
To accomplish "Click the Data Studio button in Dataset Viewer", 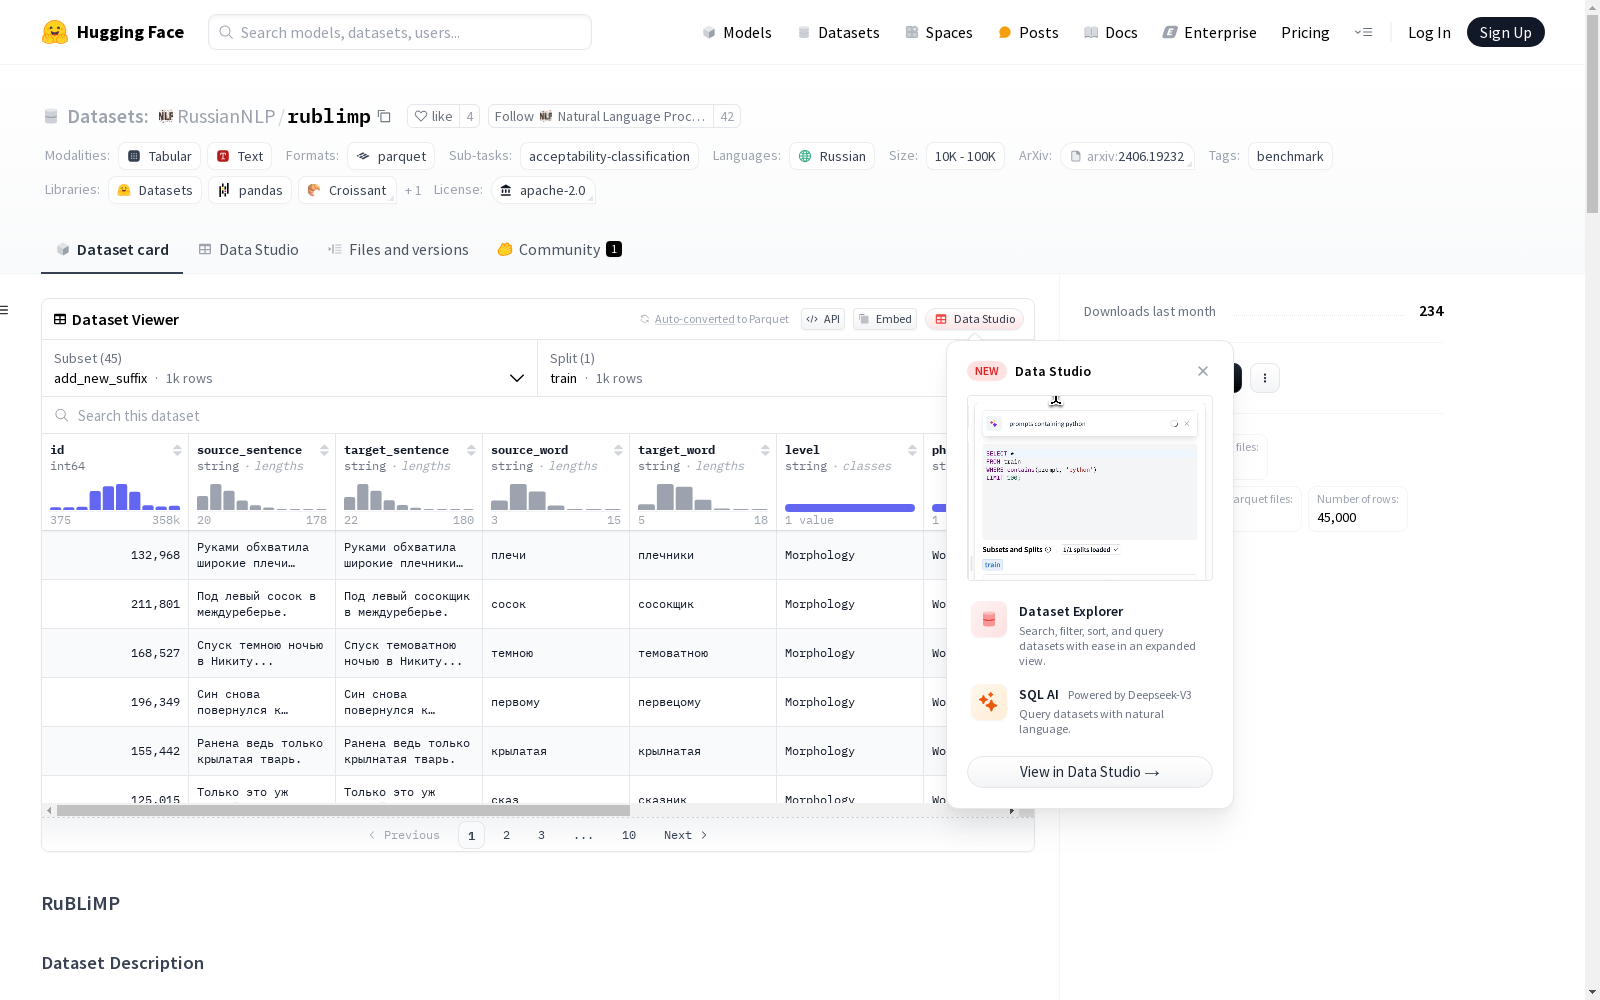I will pos(974,319).
